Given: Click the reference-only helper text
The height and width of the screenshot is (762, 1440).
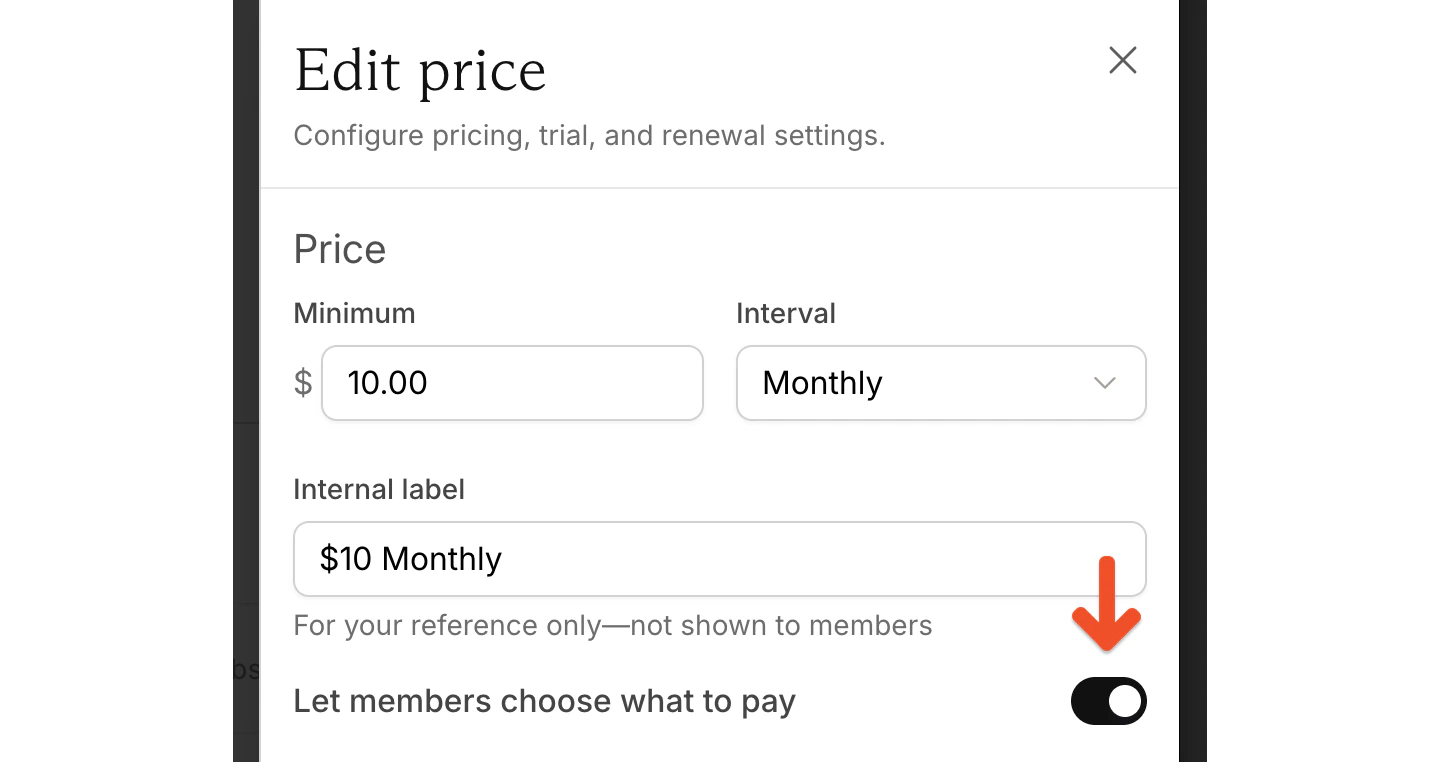Looking at the screenshot, I should click(x=612, y=625).
